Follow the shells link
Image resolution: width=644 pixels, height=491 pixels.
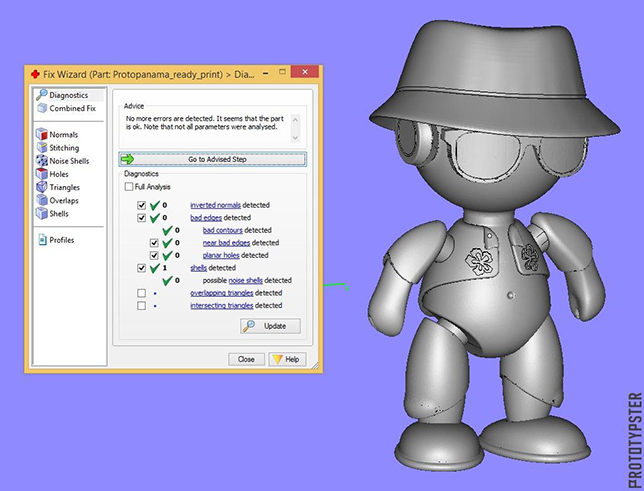pos(198,268)
